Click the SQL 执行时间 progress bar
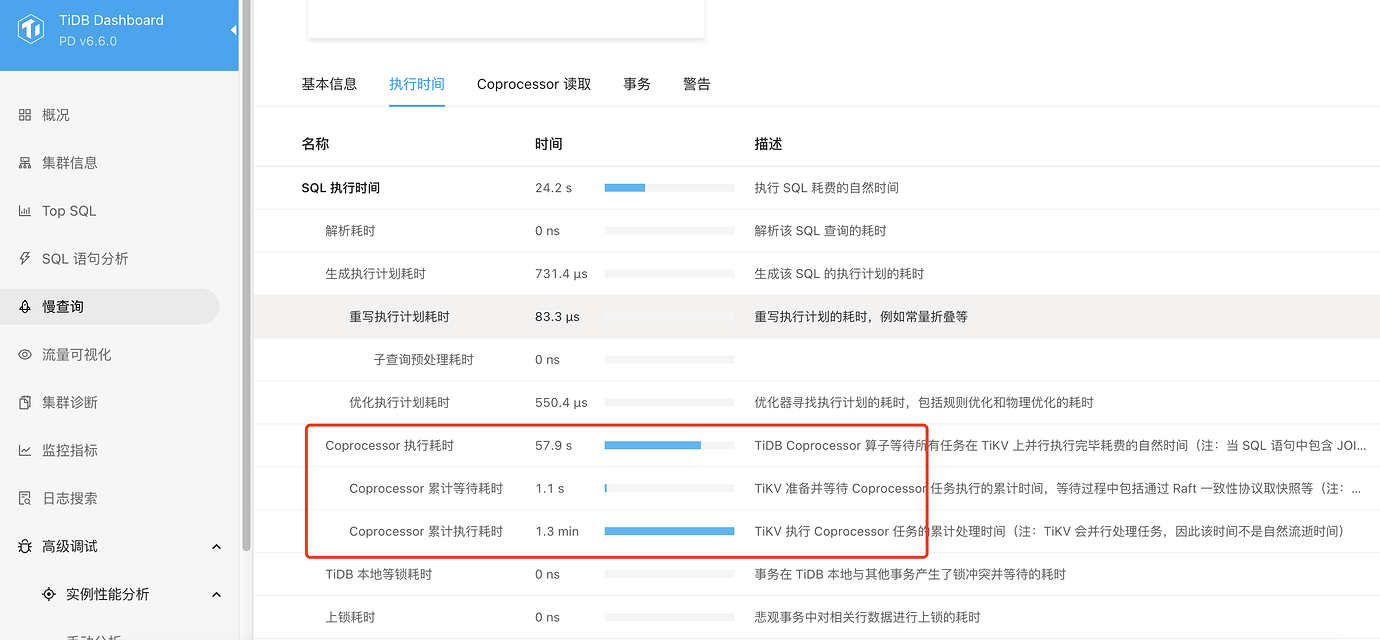1380x640 pixels. tap(670, 188)
